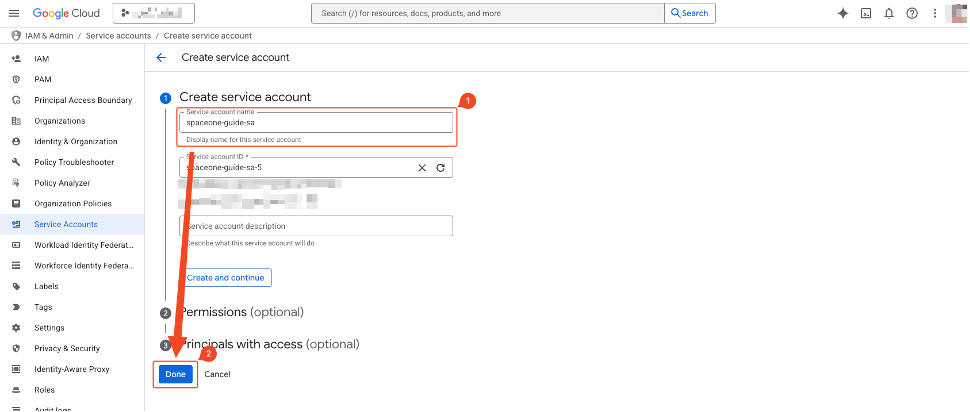Screen dimensions: 970x412
Task: Click the blue Done button
Action: tap(176, 374)
